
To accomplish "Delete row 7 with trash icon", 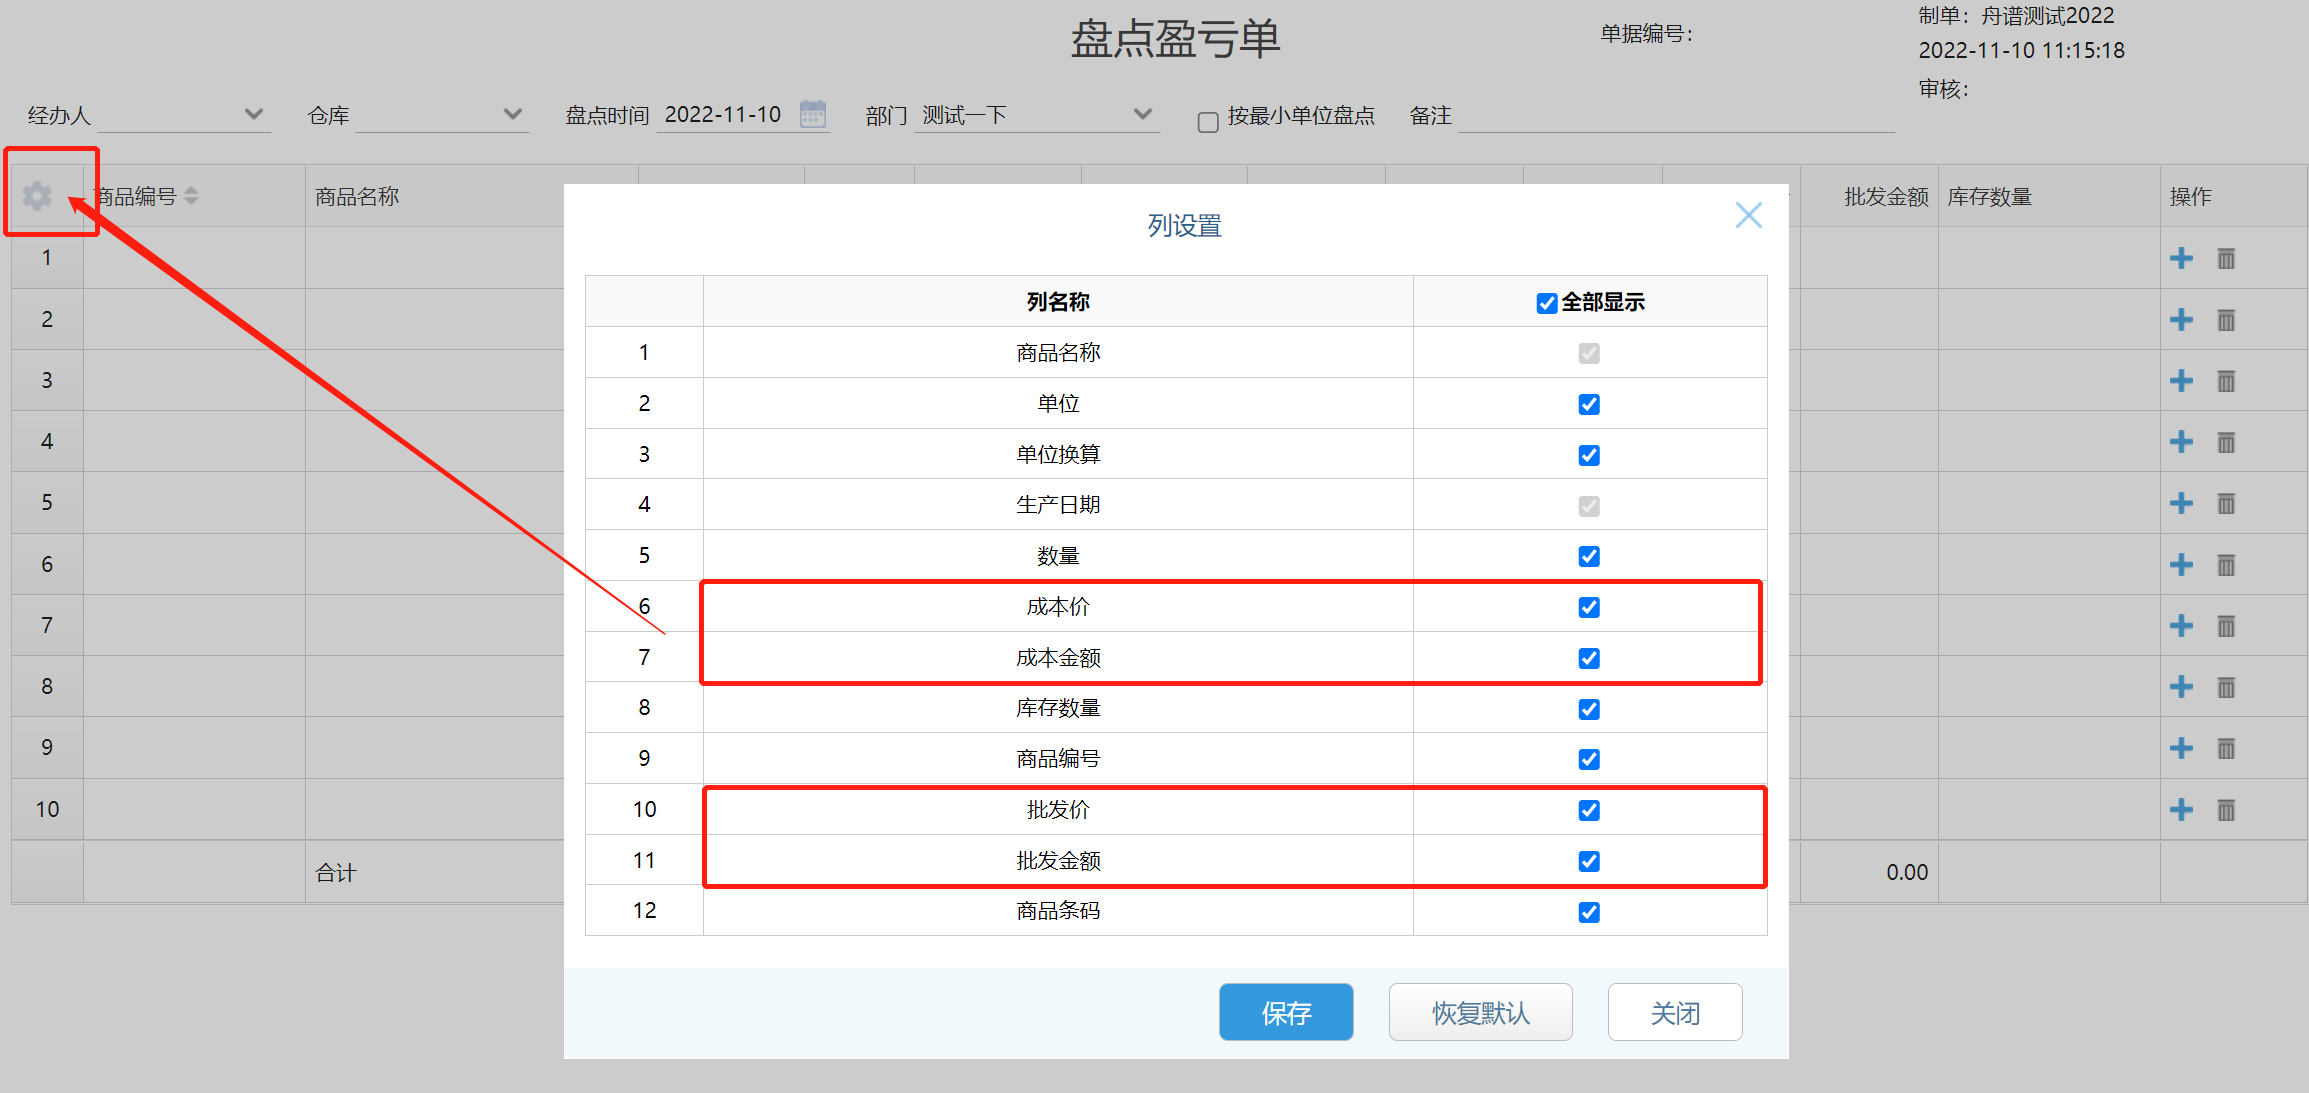I will click(x=2226, y=626).
